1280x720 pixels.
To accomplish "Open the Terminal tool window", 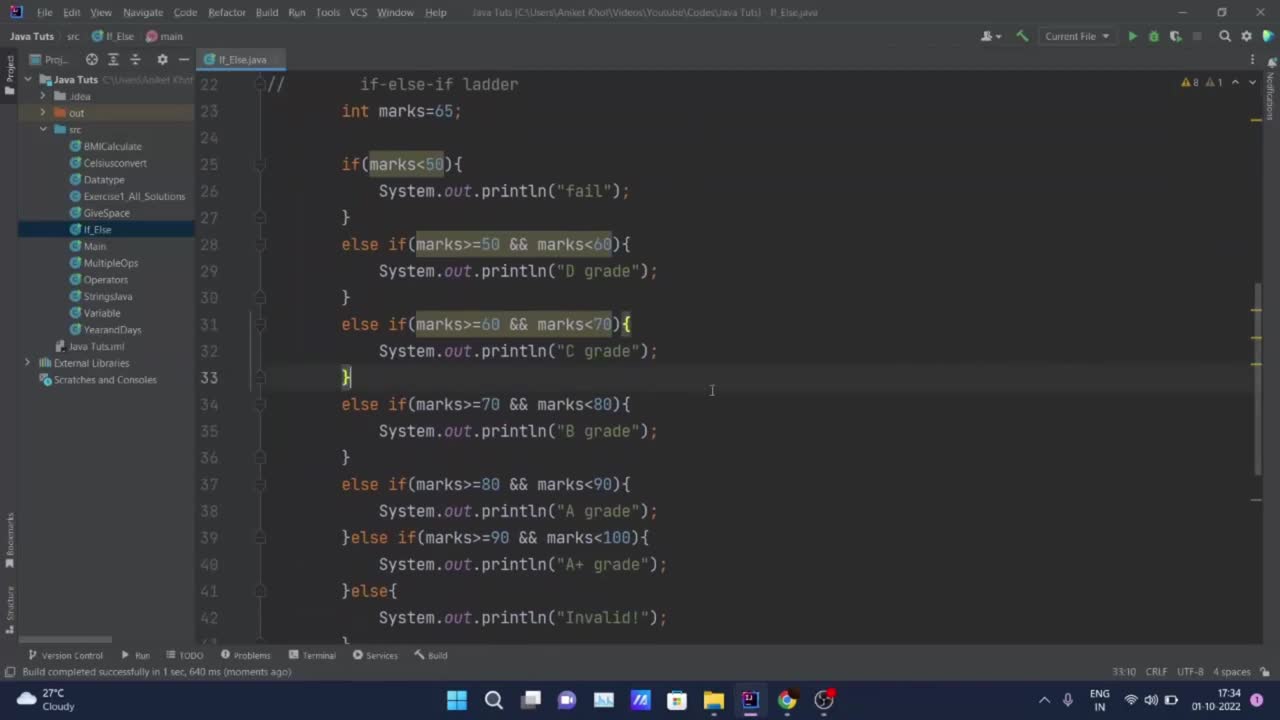I will [x=312, y=655].
